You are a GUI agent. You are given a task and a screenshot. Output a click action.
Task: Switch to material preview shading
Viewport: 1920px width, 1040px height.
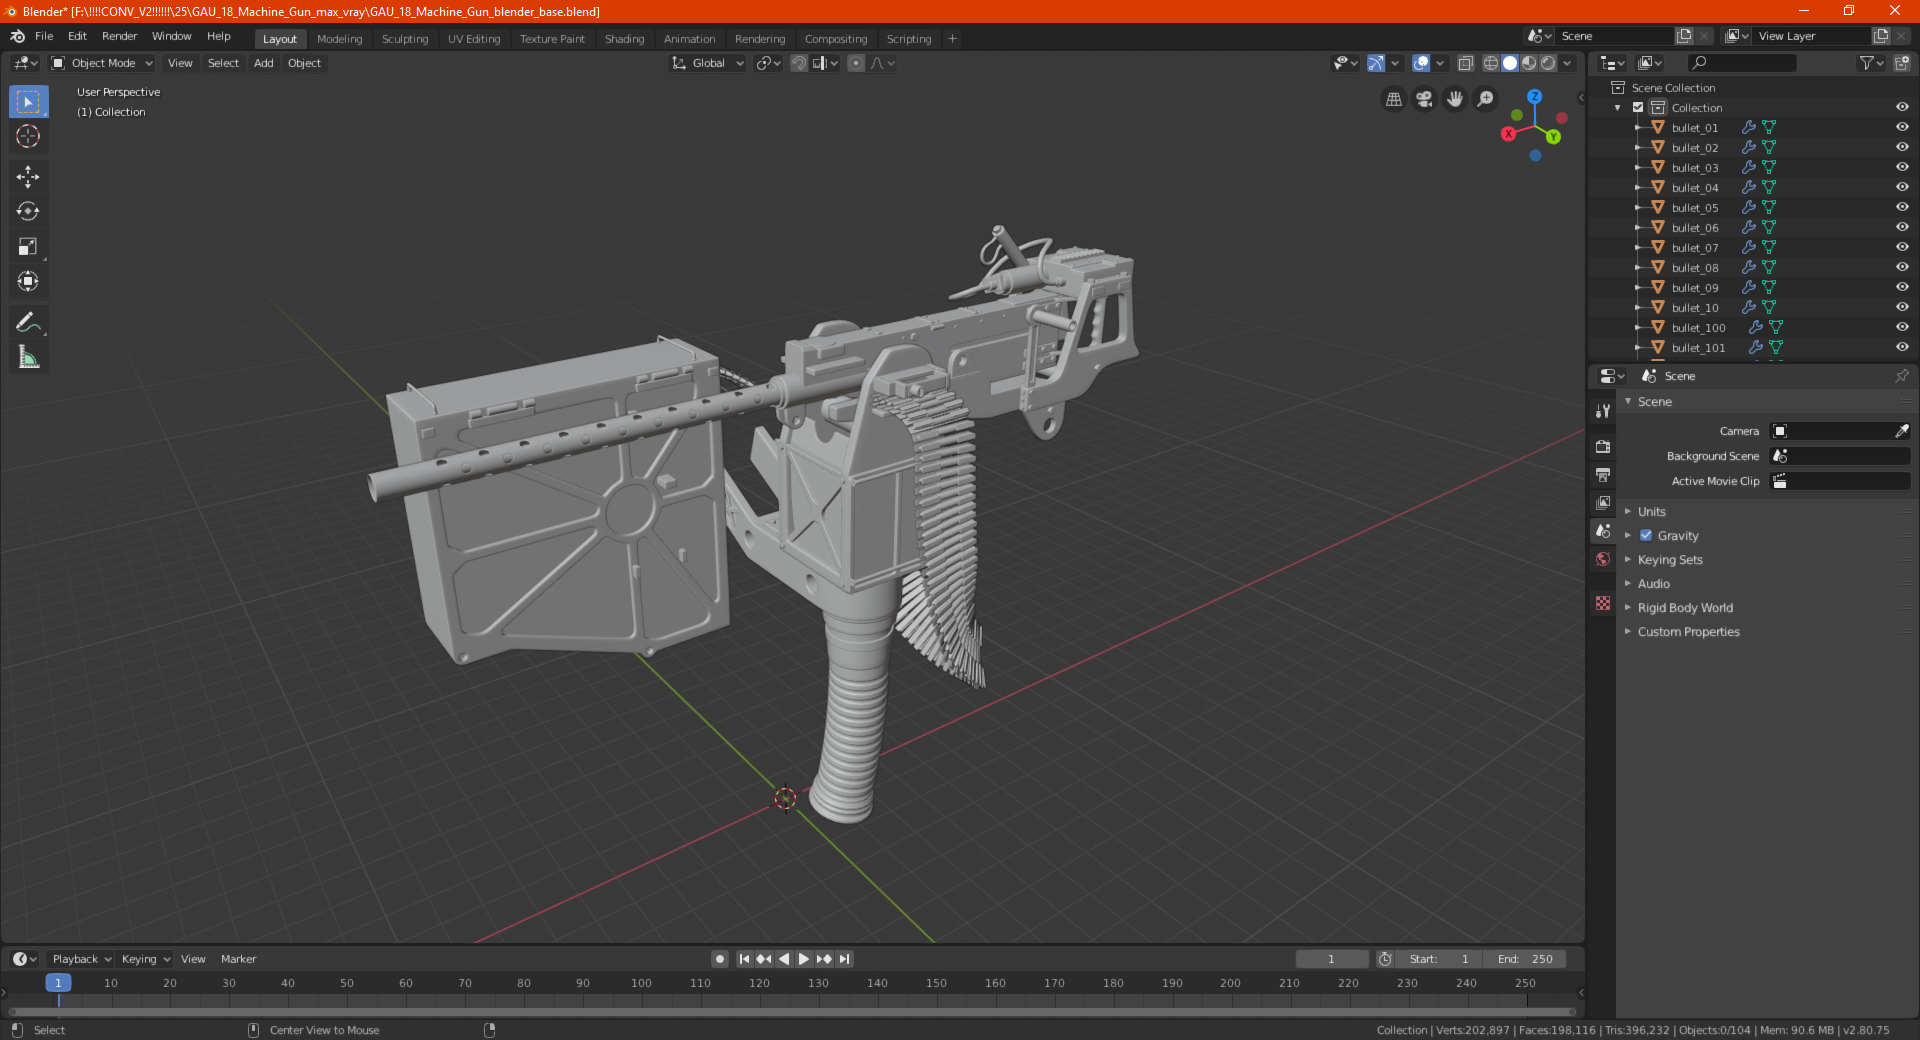point(1529,63)
